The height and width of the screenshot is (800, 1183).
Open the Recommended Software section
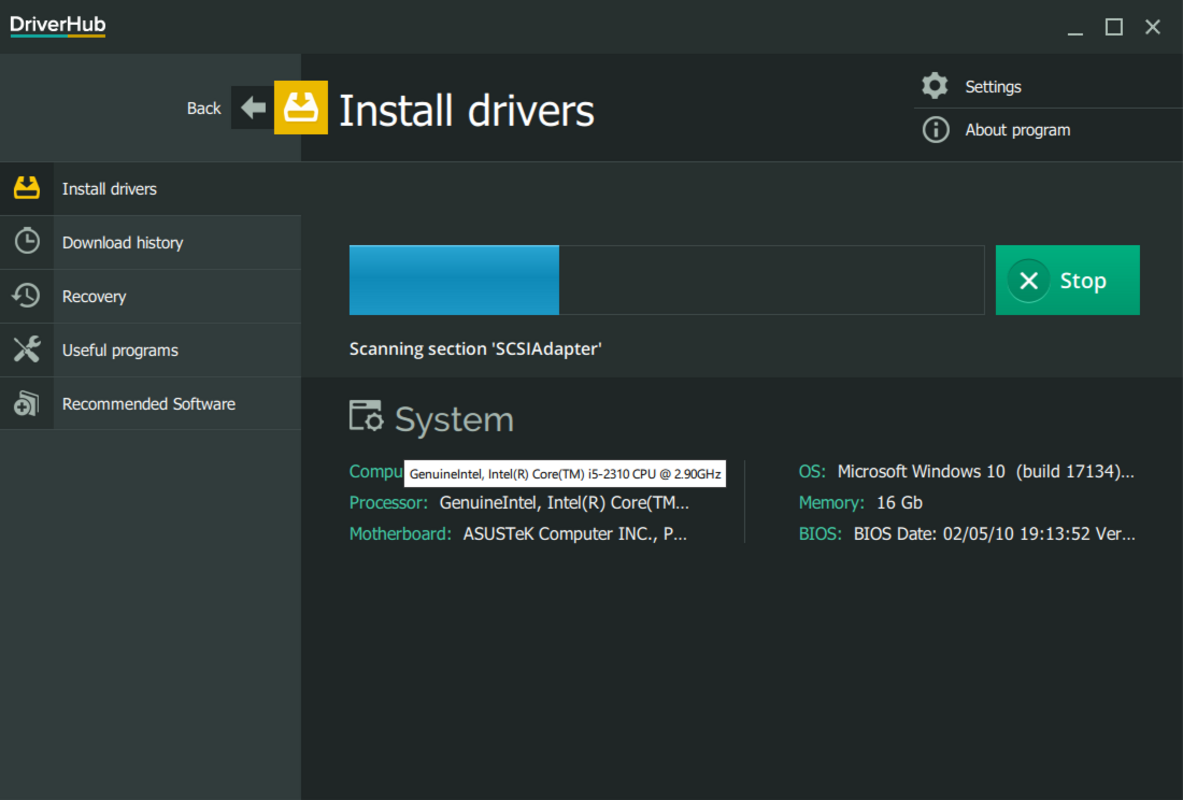click(151, 404)
